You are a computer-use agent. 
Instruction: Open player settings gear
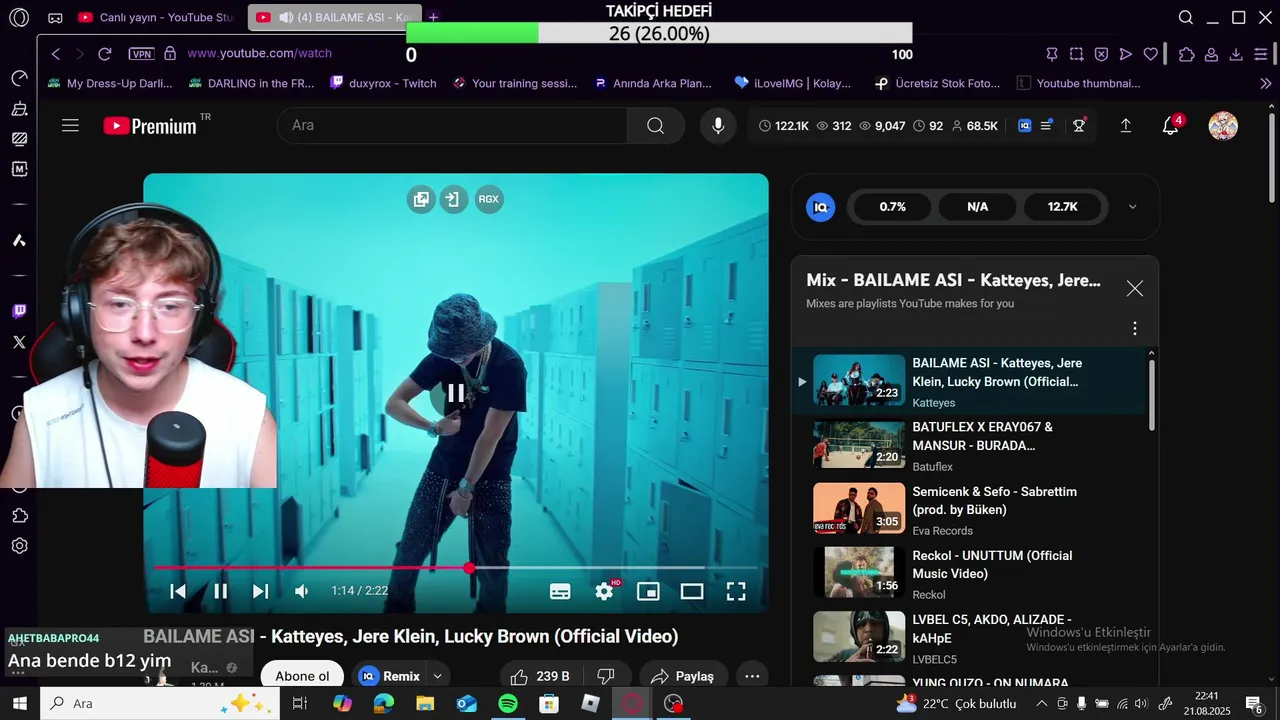[x=604, y=591]
